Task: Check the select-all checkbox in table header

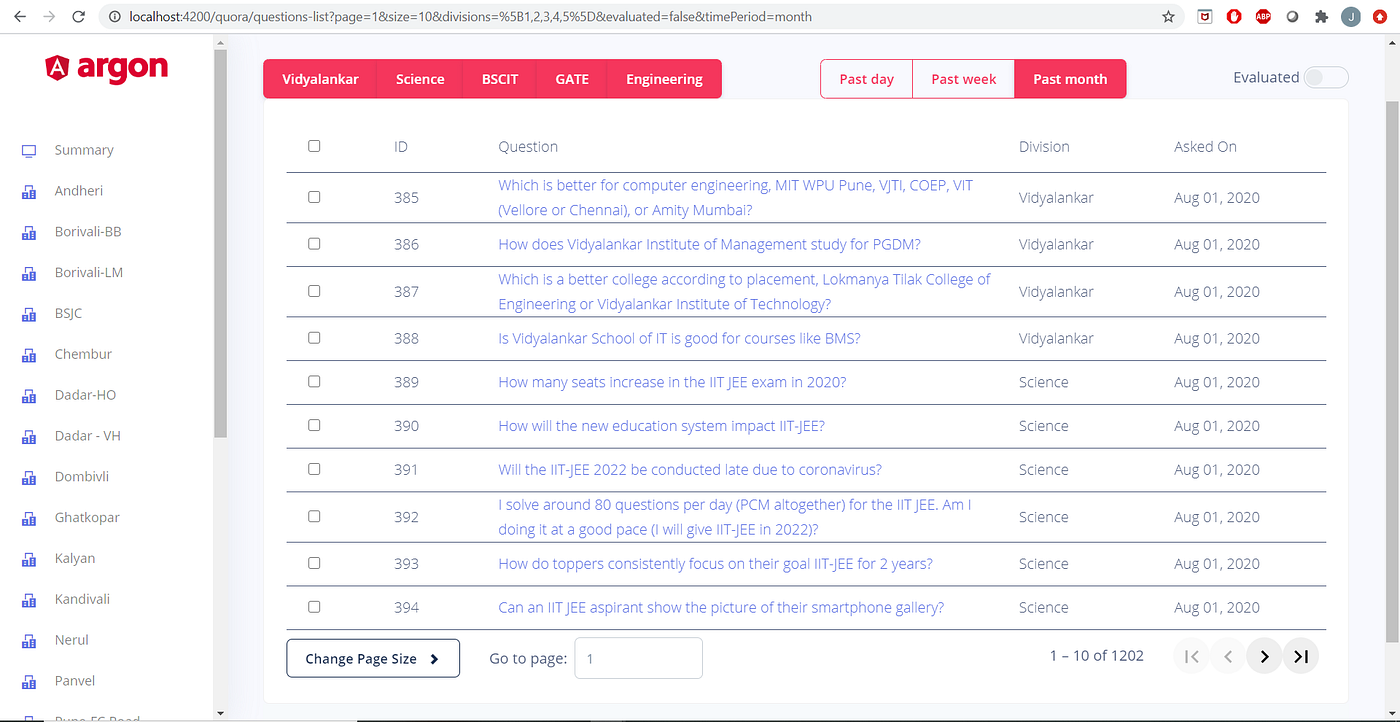Action: tap(314, 145)
